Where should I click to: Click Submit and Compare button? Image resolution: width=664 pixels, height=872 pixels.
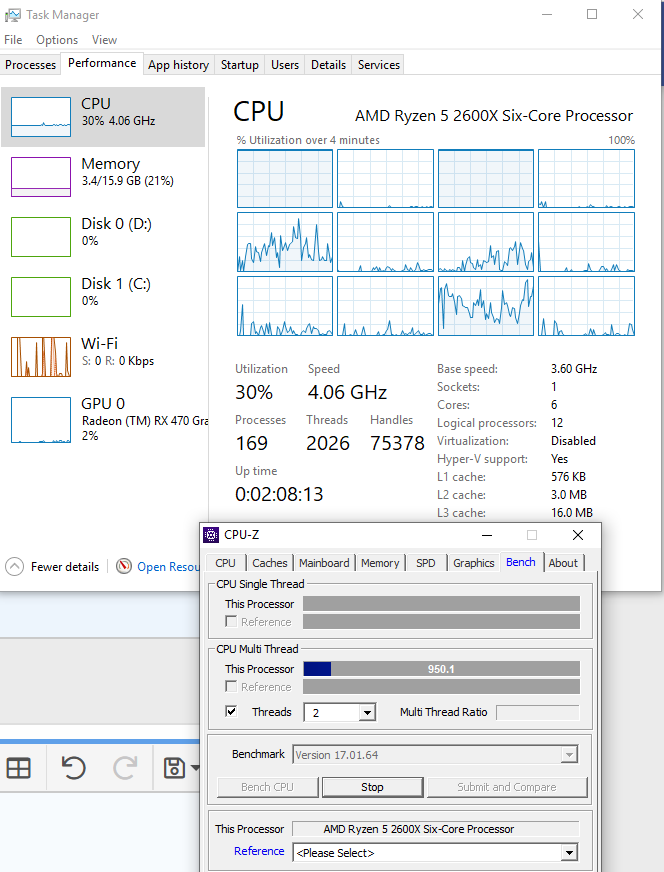(x=507, y=787)
